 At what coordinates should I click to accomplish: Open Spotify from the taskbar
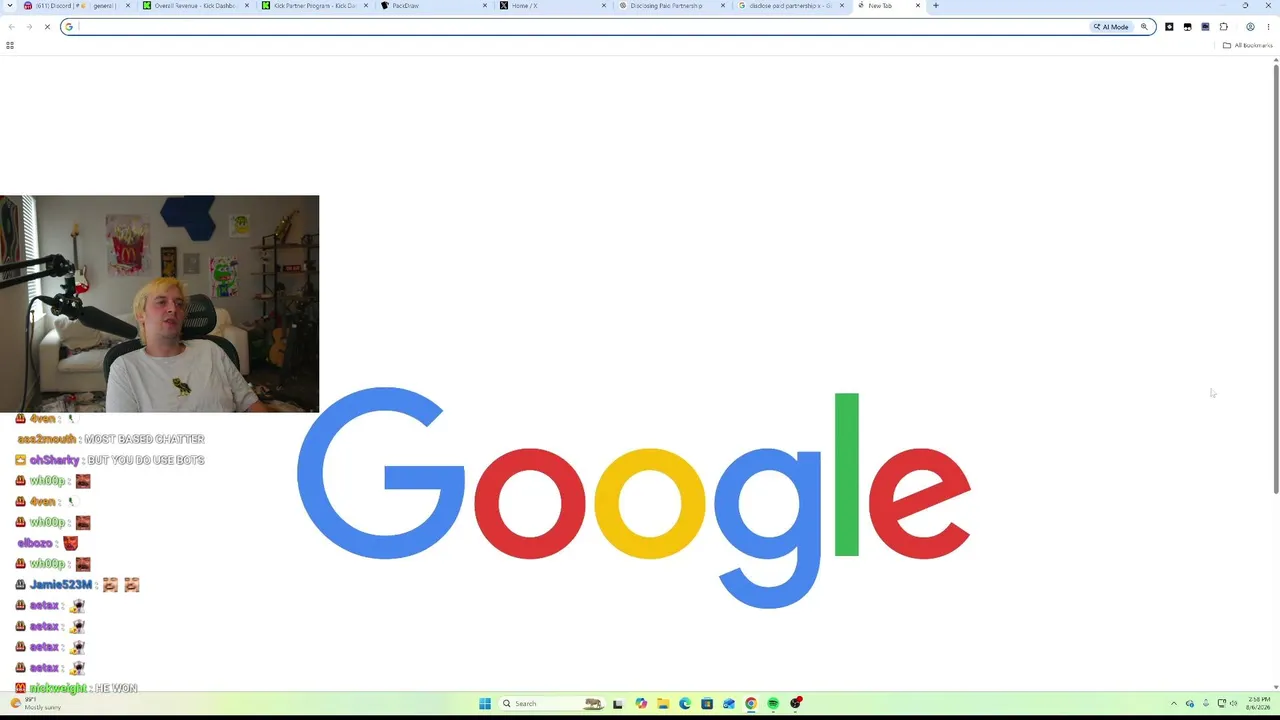click(773, 704)
